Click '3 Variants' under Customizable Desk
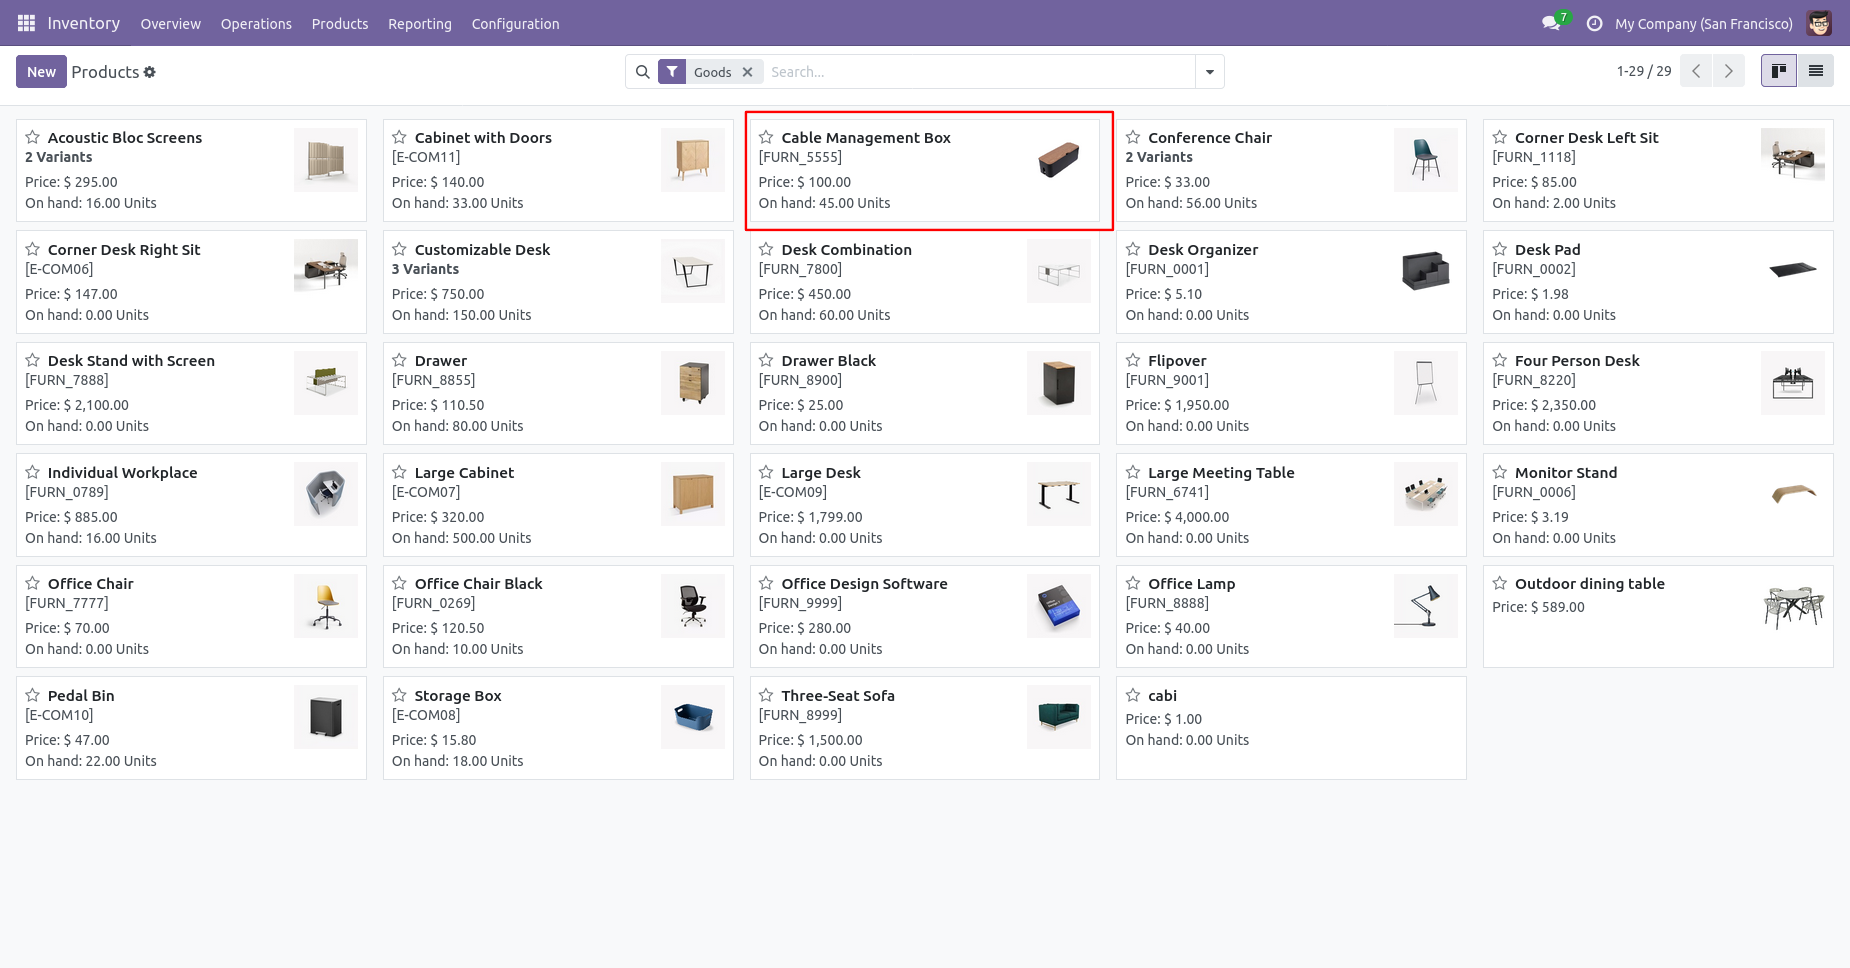1850x968 pixels. point(425,269)
